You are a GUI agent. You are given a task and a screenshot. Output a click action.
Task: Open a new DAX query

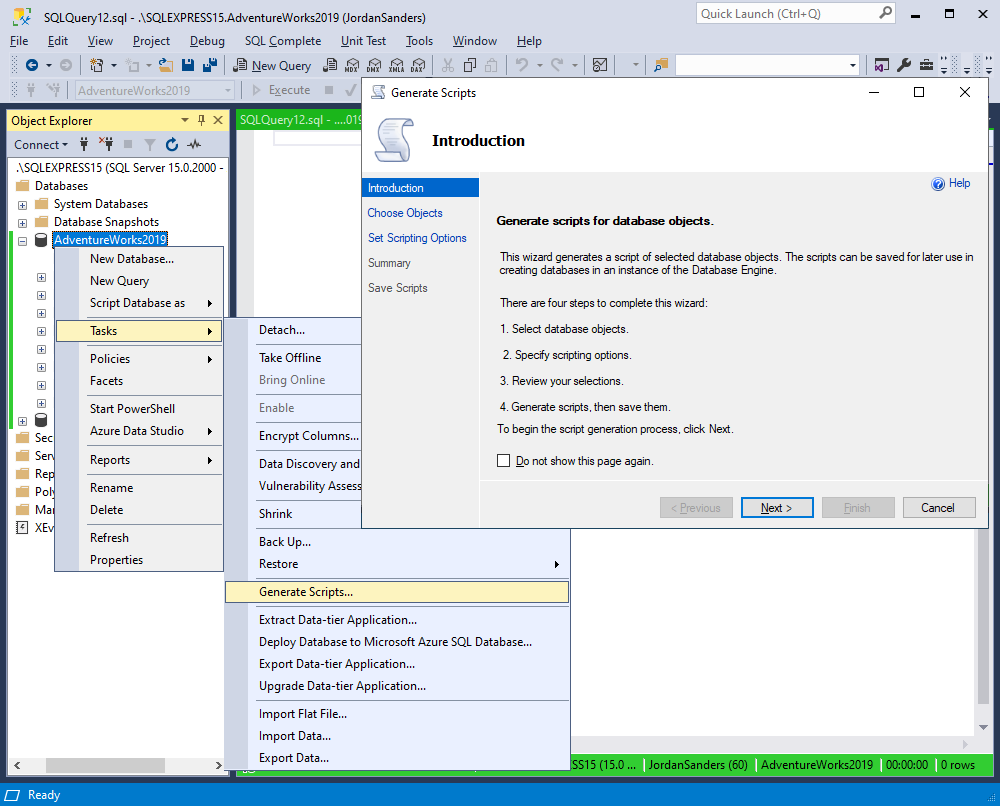(418, 65)
